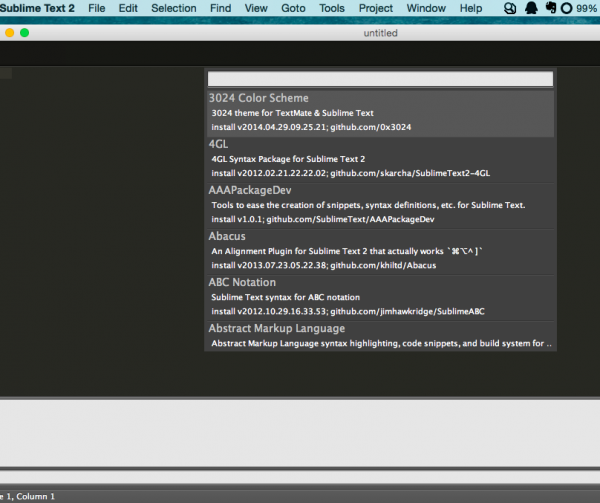Click the AAAPackageDev tools description line
This screenshot has width=600, height=503.
[368, 205]
